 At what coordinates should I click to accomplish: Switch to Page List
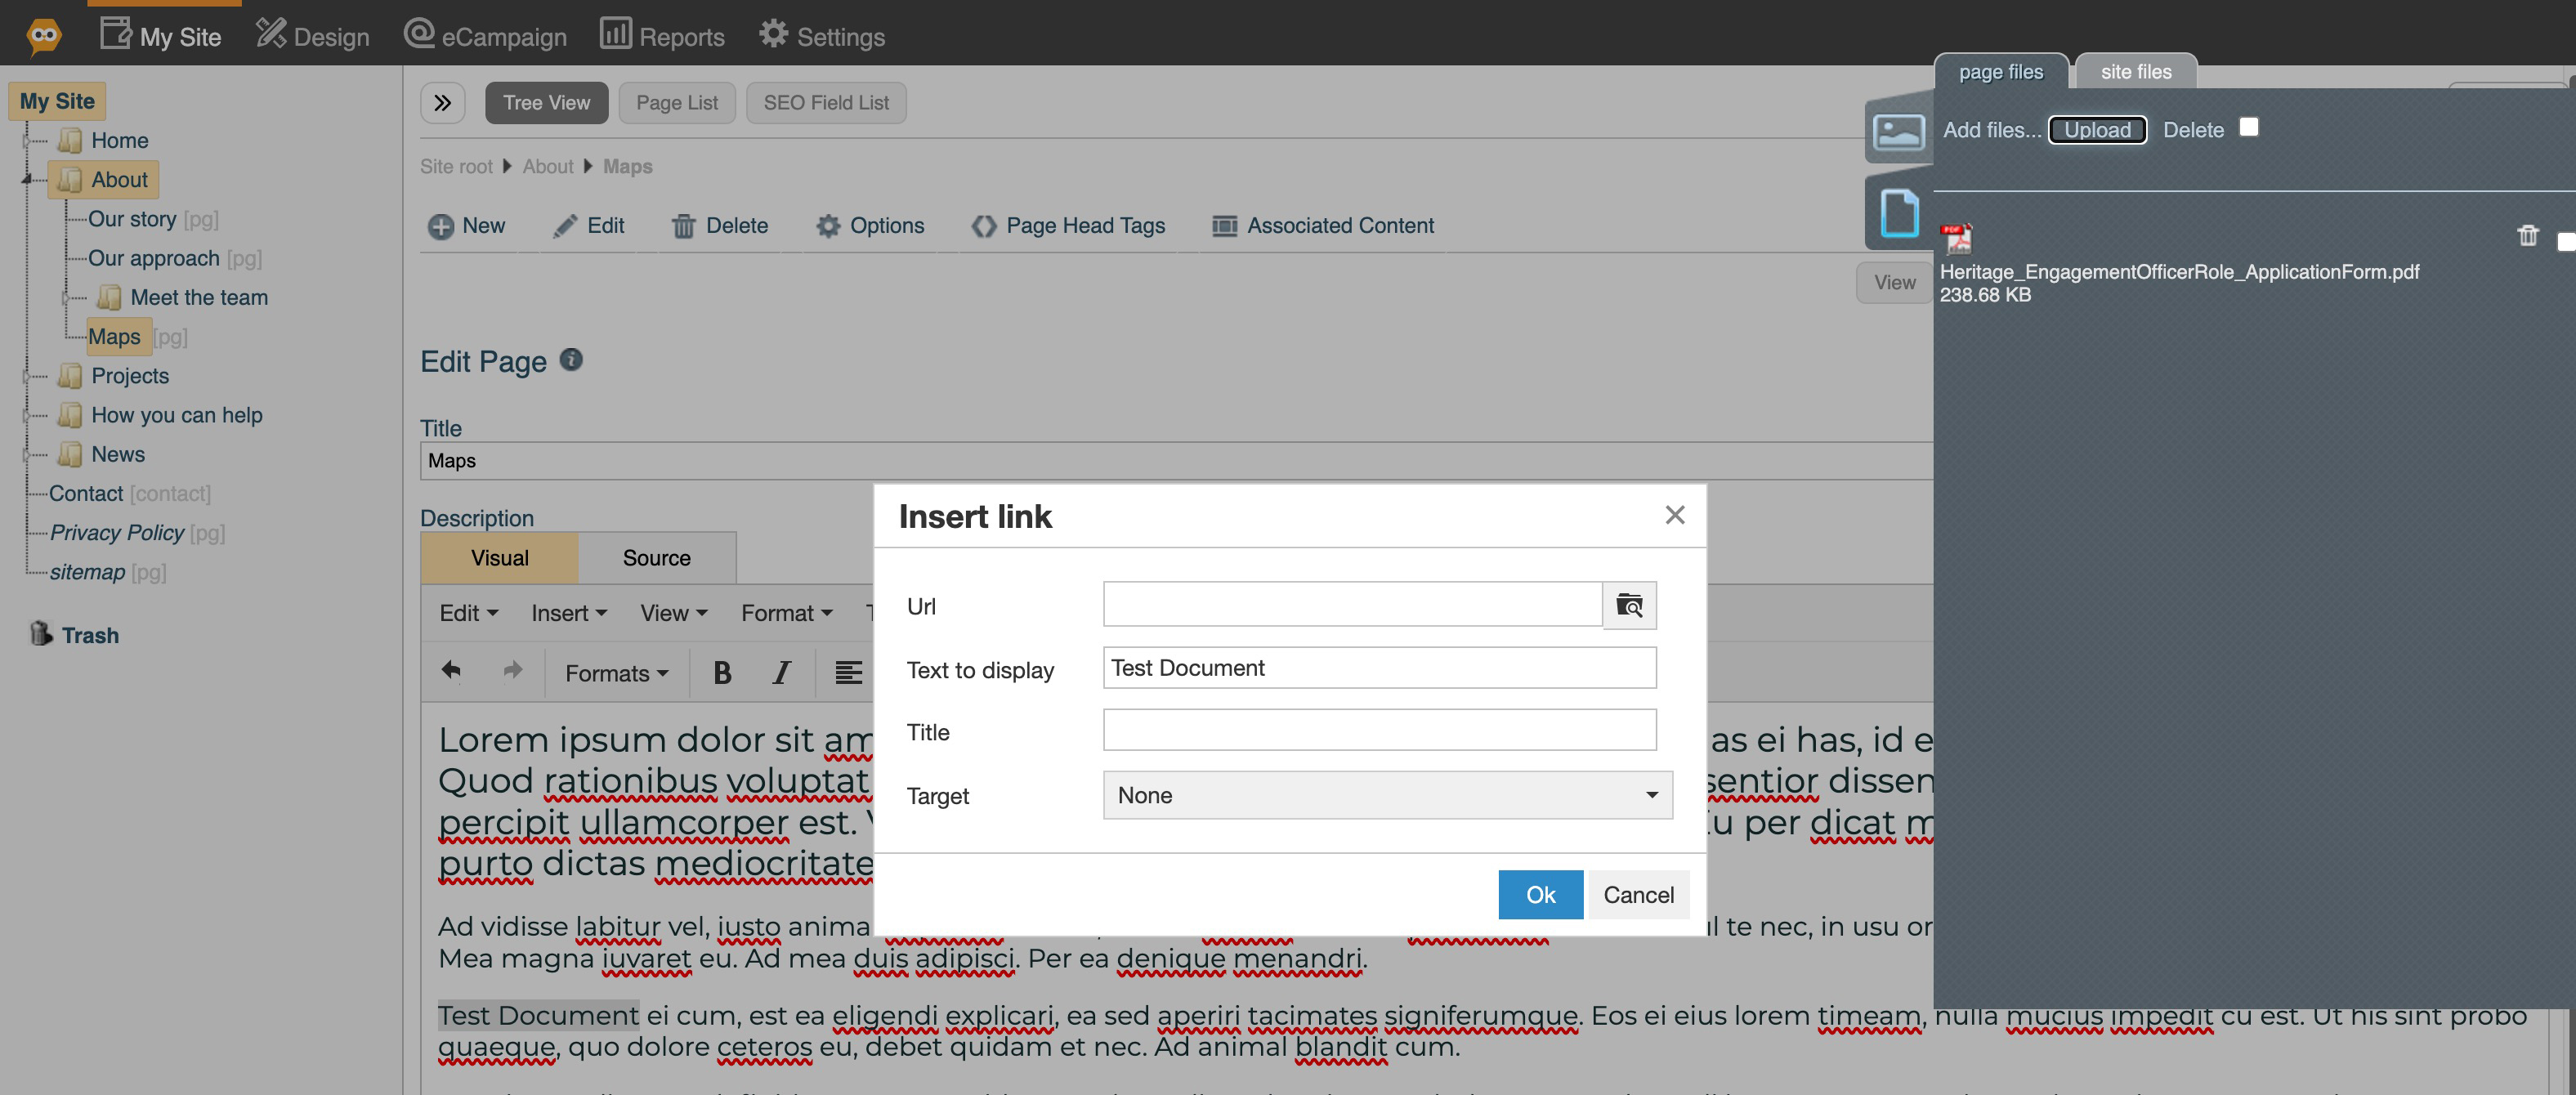point(677,103)
